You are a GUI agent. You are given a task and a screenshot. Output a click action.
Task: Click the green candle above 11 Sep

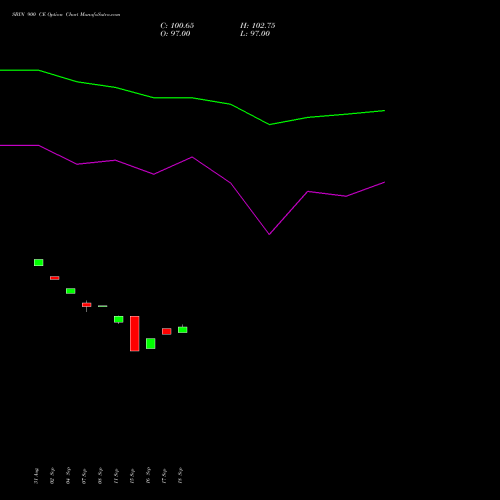[119, 319]
